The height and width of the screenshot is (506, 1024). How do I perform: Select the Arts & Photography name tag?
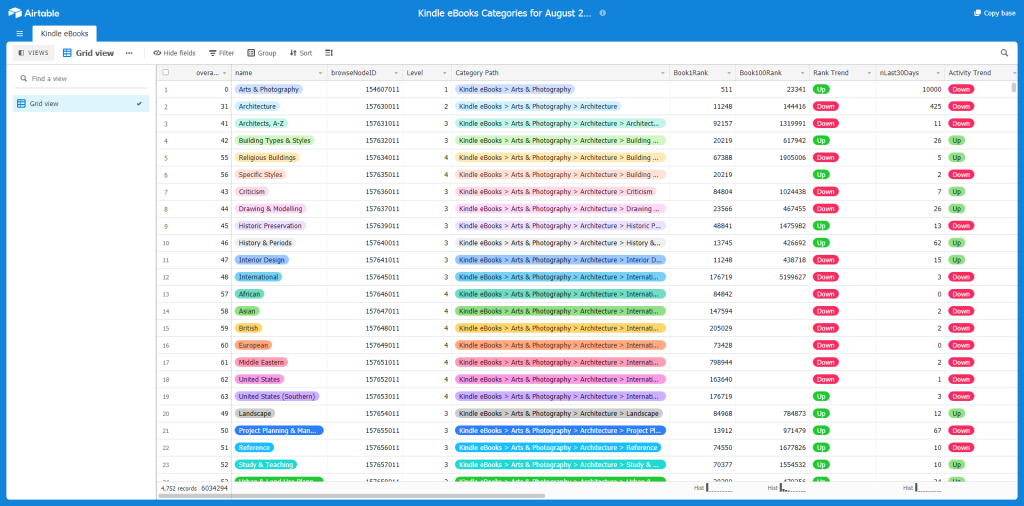[268, 89]
